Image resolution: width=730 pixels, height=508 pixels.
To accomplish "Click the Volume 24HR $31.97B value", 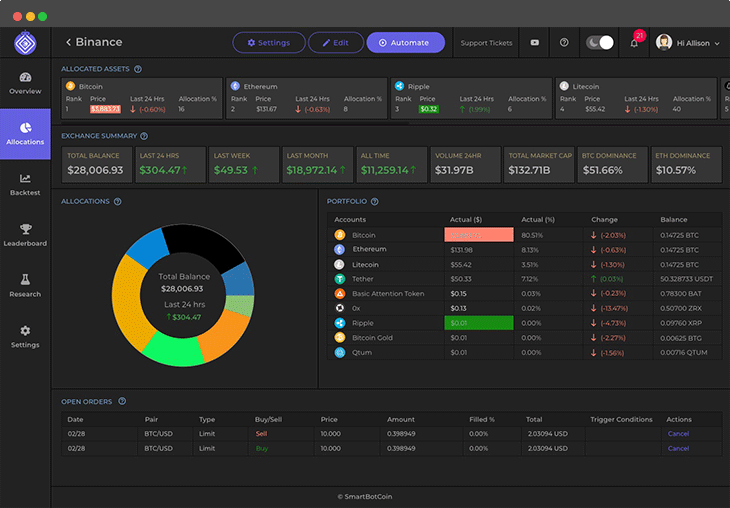I will point(454,170).
